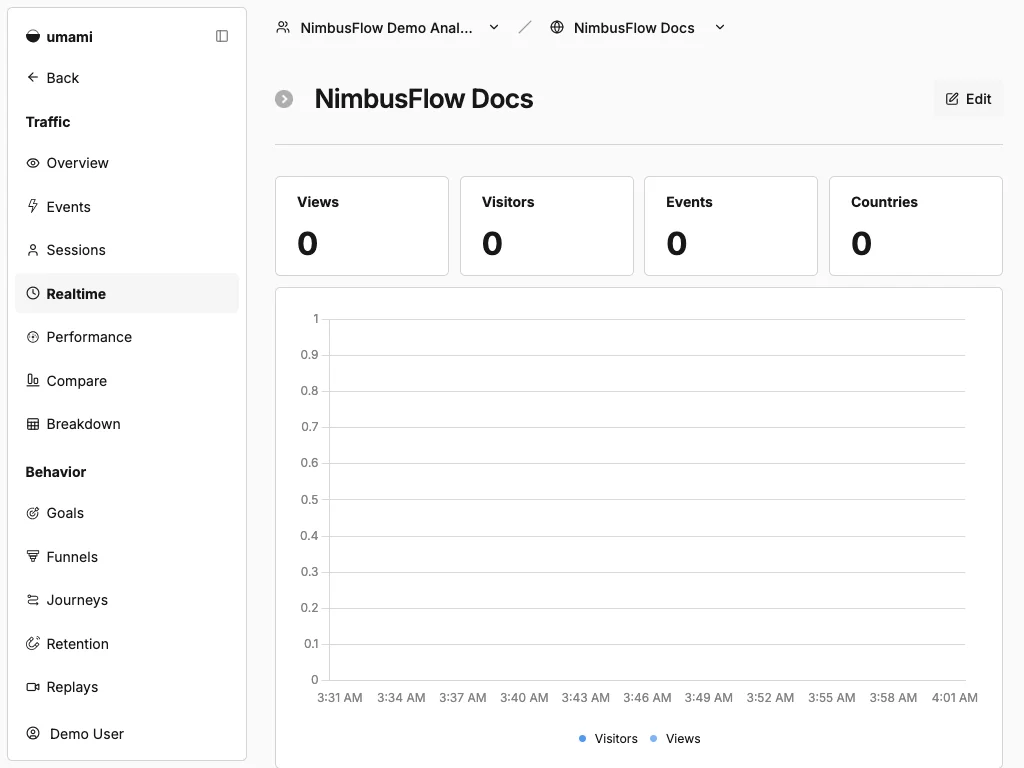This screenshot has height=768, width=1024.
Task: Open the NimbusFlow Docs website dropdown chevron
Action: [720, 27]
